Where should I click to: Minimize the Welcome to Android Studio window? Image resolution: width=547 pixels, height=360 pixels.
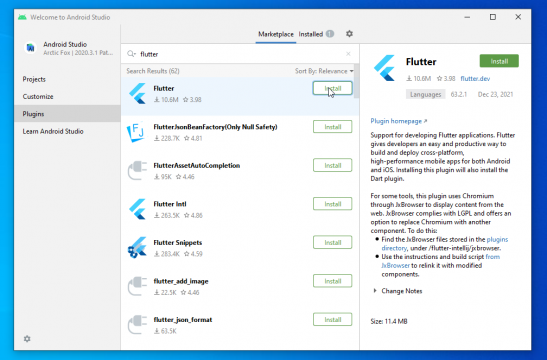(x=467, y=17)
